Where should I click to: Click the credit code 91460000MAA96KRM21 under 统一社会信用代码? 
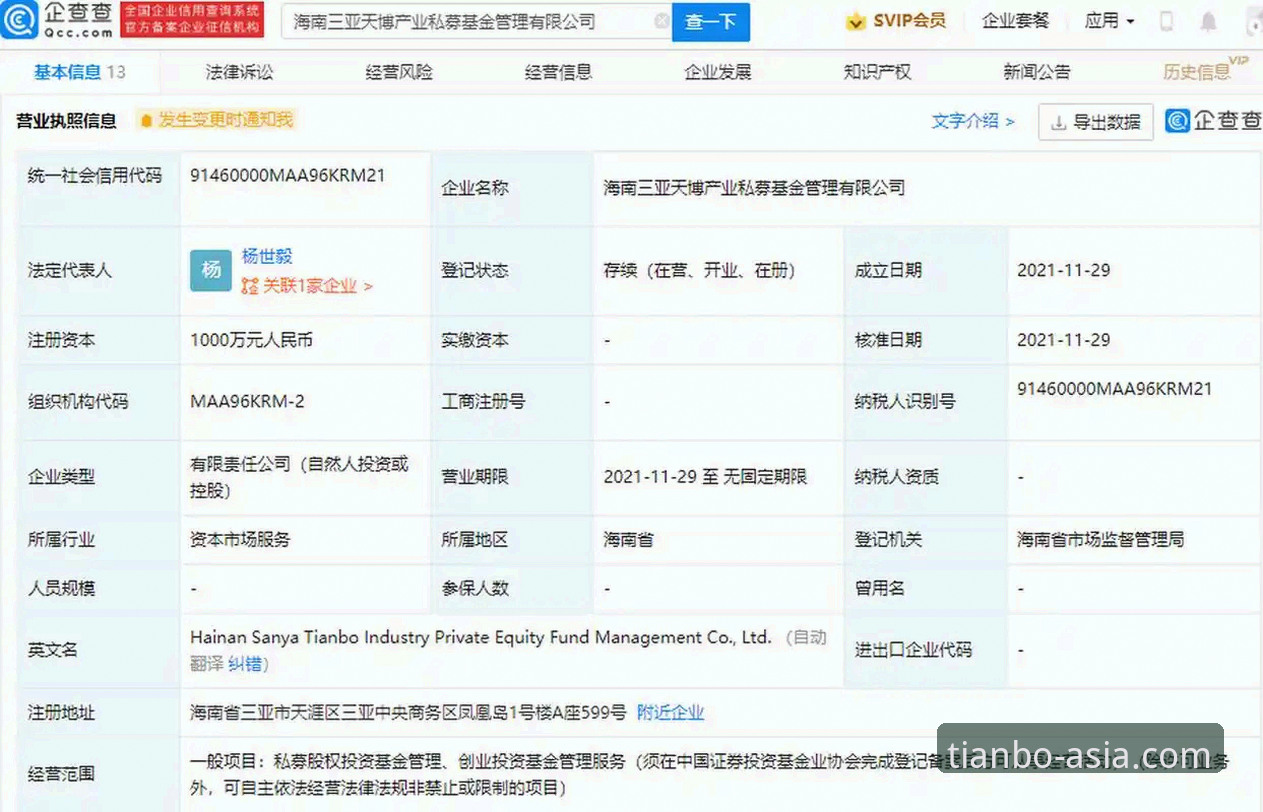click(x=288, y=176)
